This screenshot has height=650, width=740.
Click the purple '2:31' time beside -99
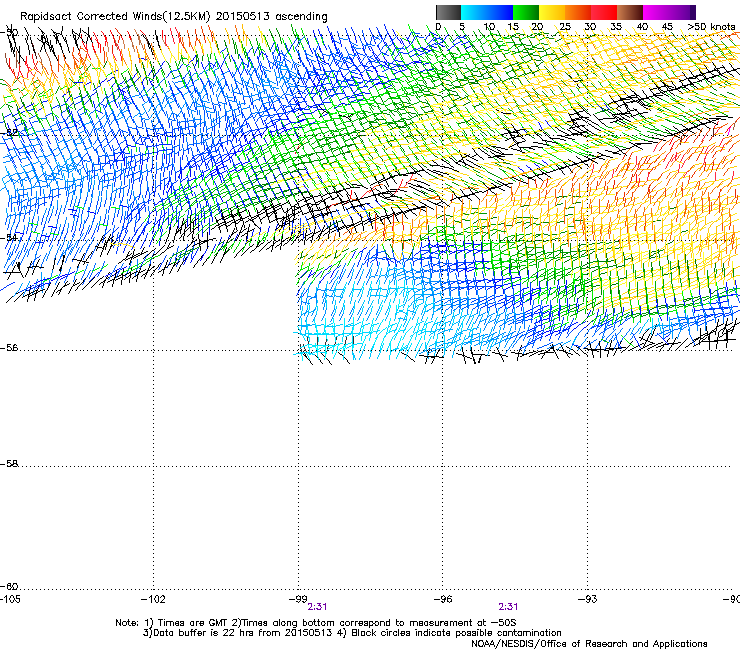click(317, 607)
